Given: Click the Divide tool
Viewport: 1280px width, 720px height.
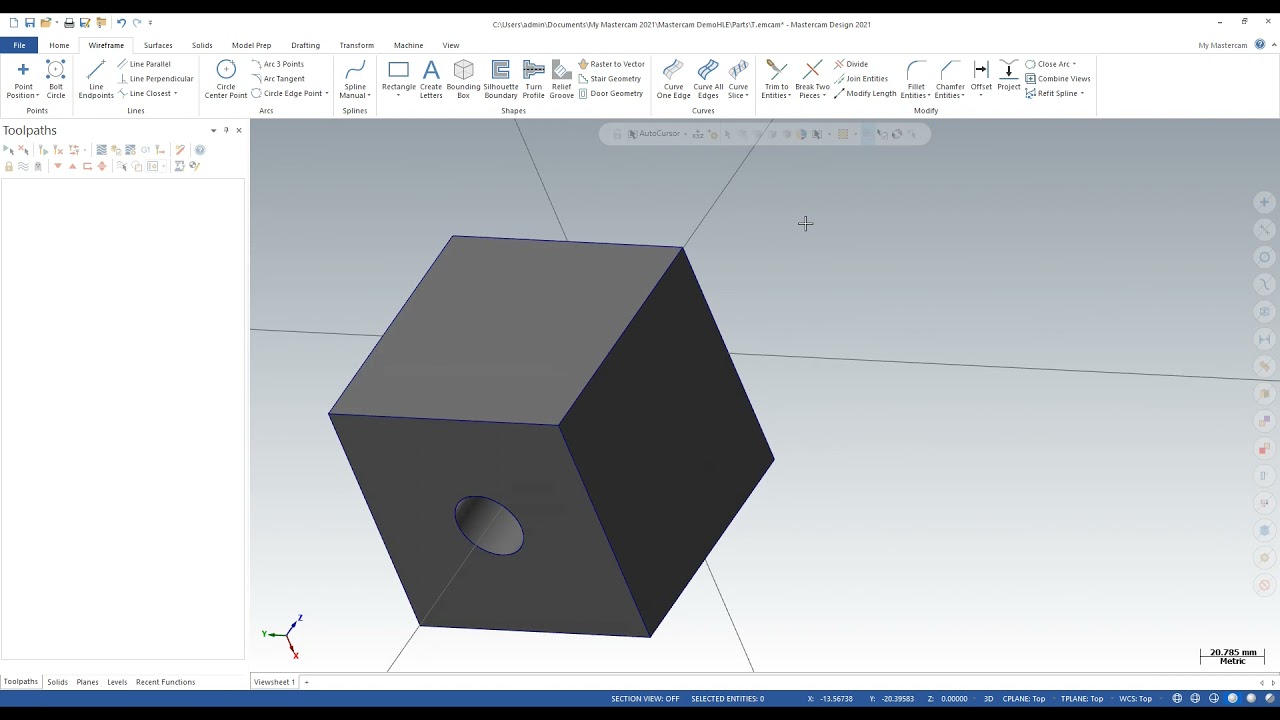Looking at the screenshot, I should click(851, 64).
